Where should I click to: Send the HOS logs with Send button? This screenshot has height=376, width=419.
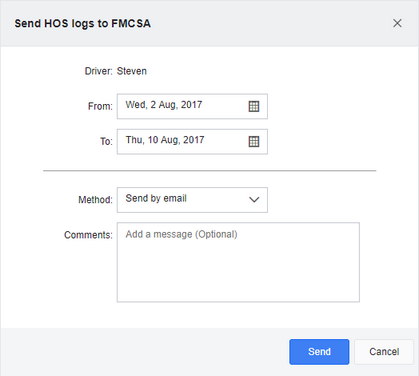tap(319, 352)
